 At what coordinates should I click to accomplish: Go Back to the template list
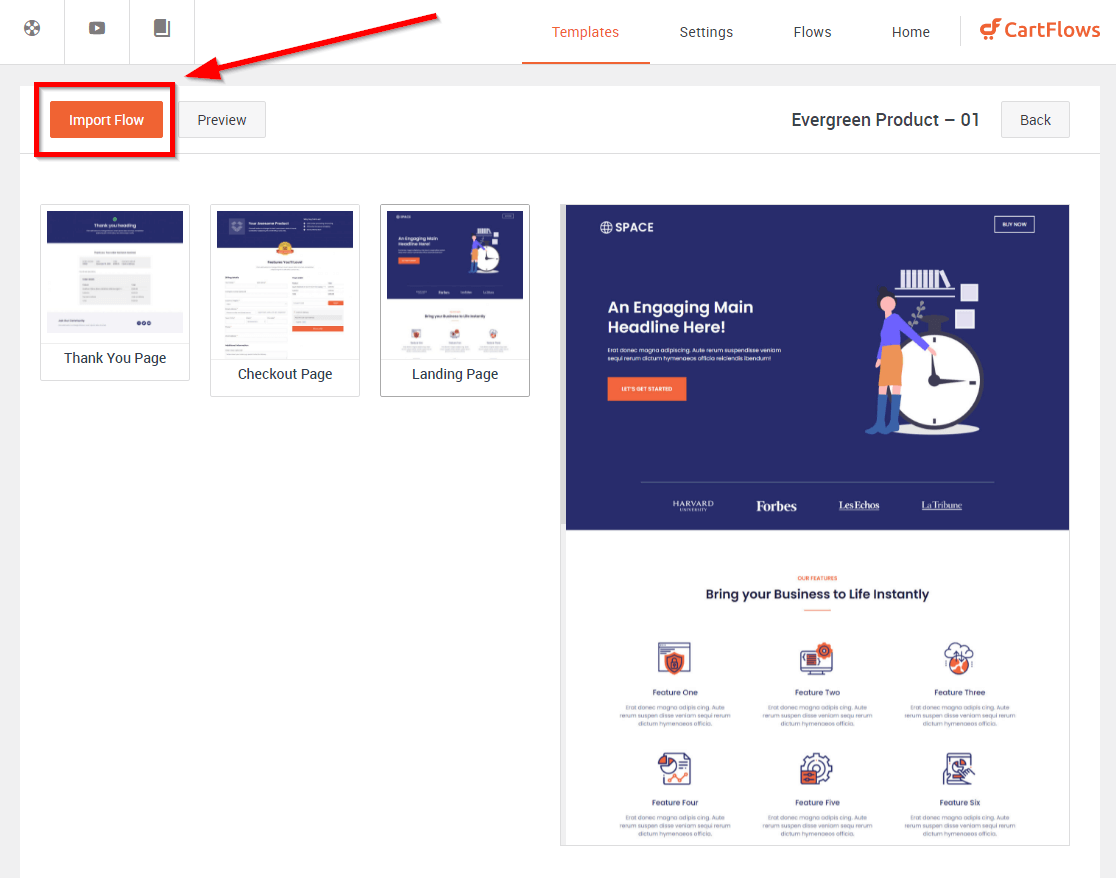tap(1035, 120)
